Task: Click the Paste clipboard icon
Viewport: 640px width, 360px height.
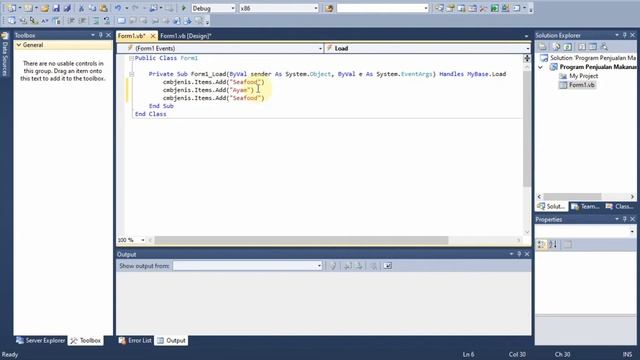Action: click(103, 8)
